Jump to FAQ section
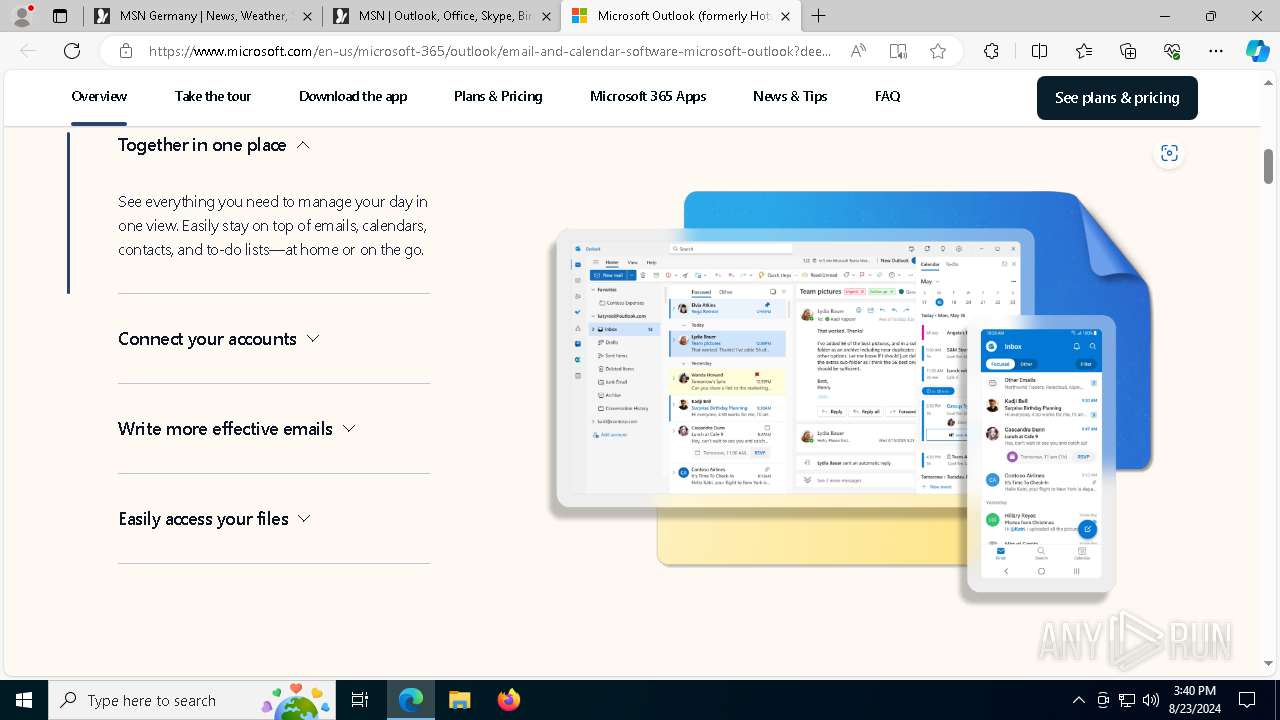This screenshot has width=1280, height=720. 887,96
